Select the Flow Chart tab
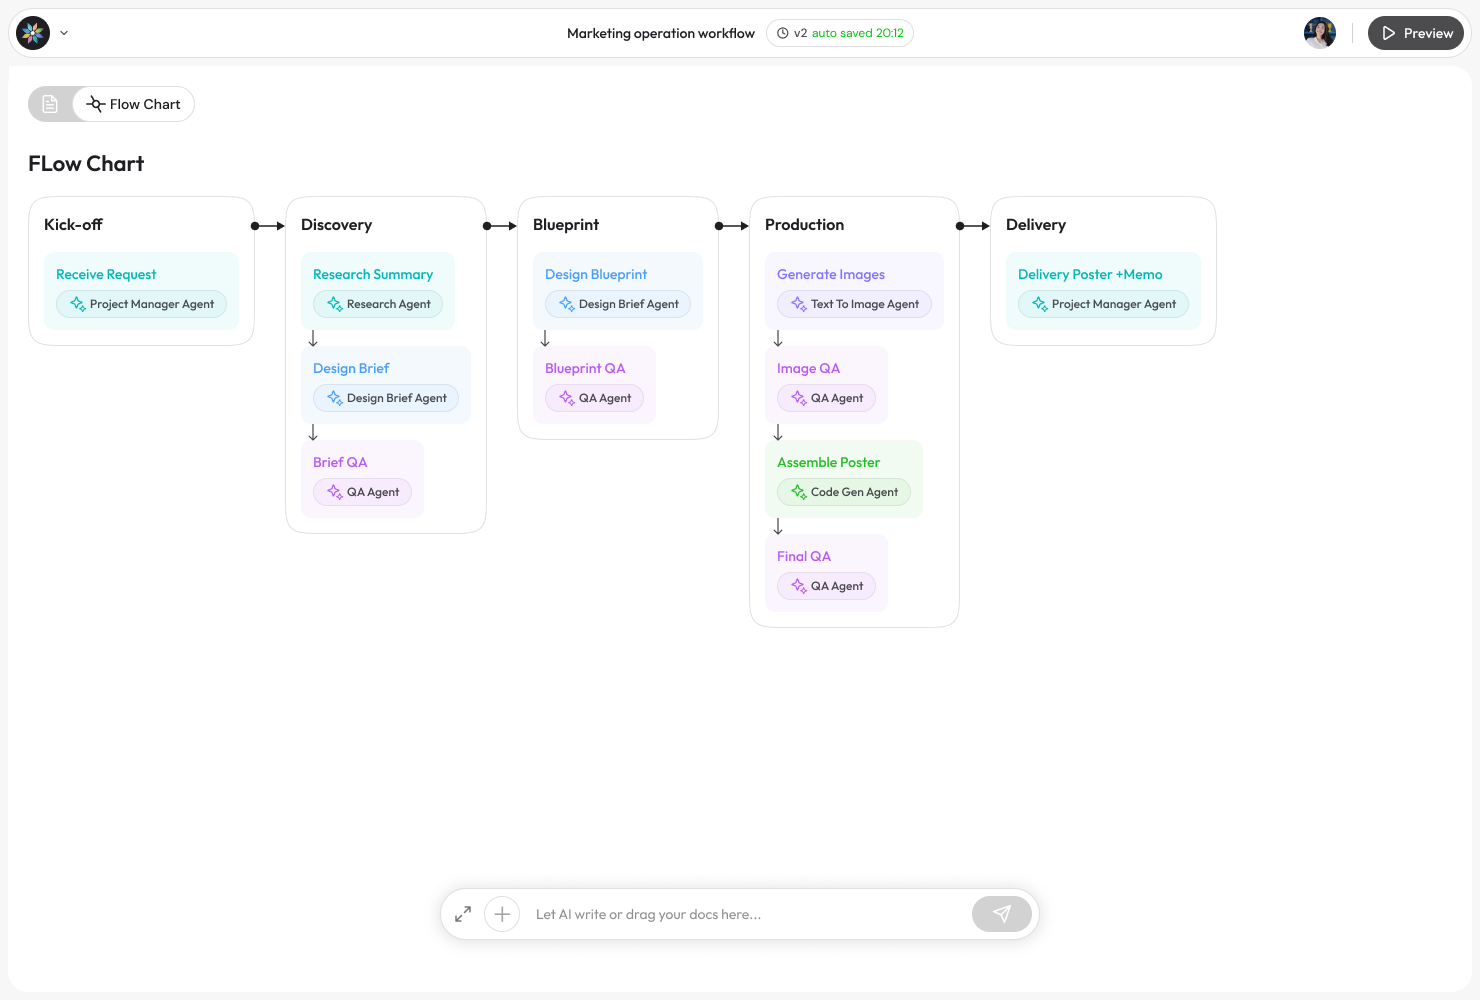The image size is (1480, 1000). (134, 104)
